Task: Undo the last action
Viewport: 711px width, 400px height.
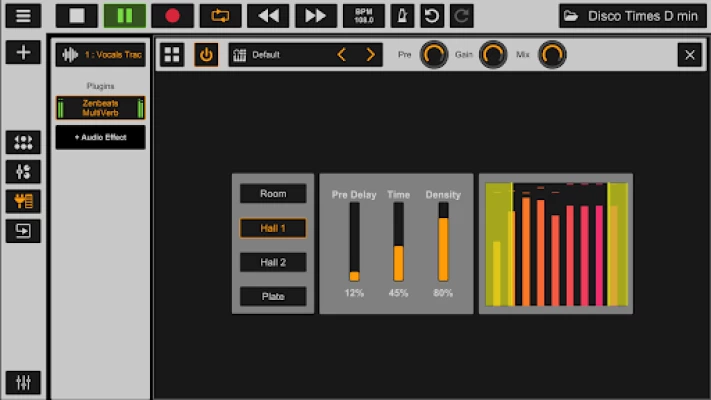Action: 431,15
